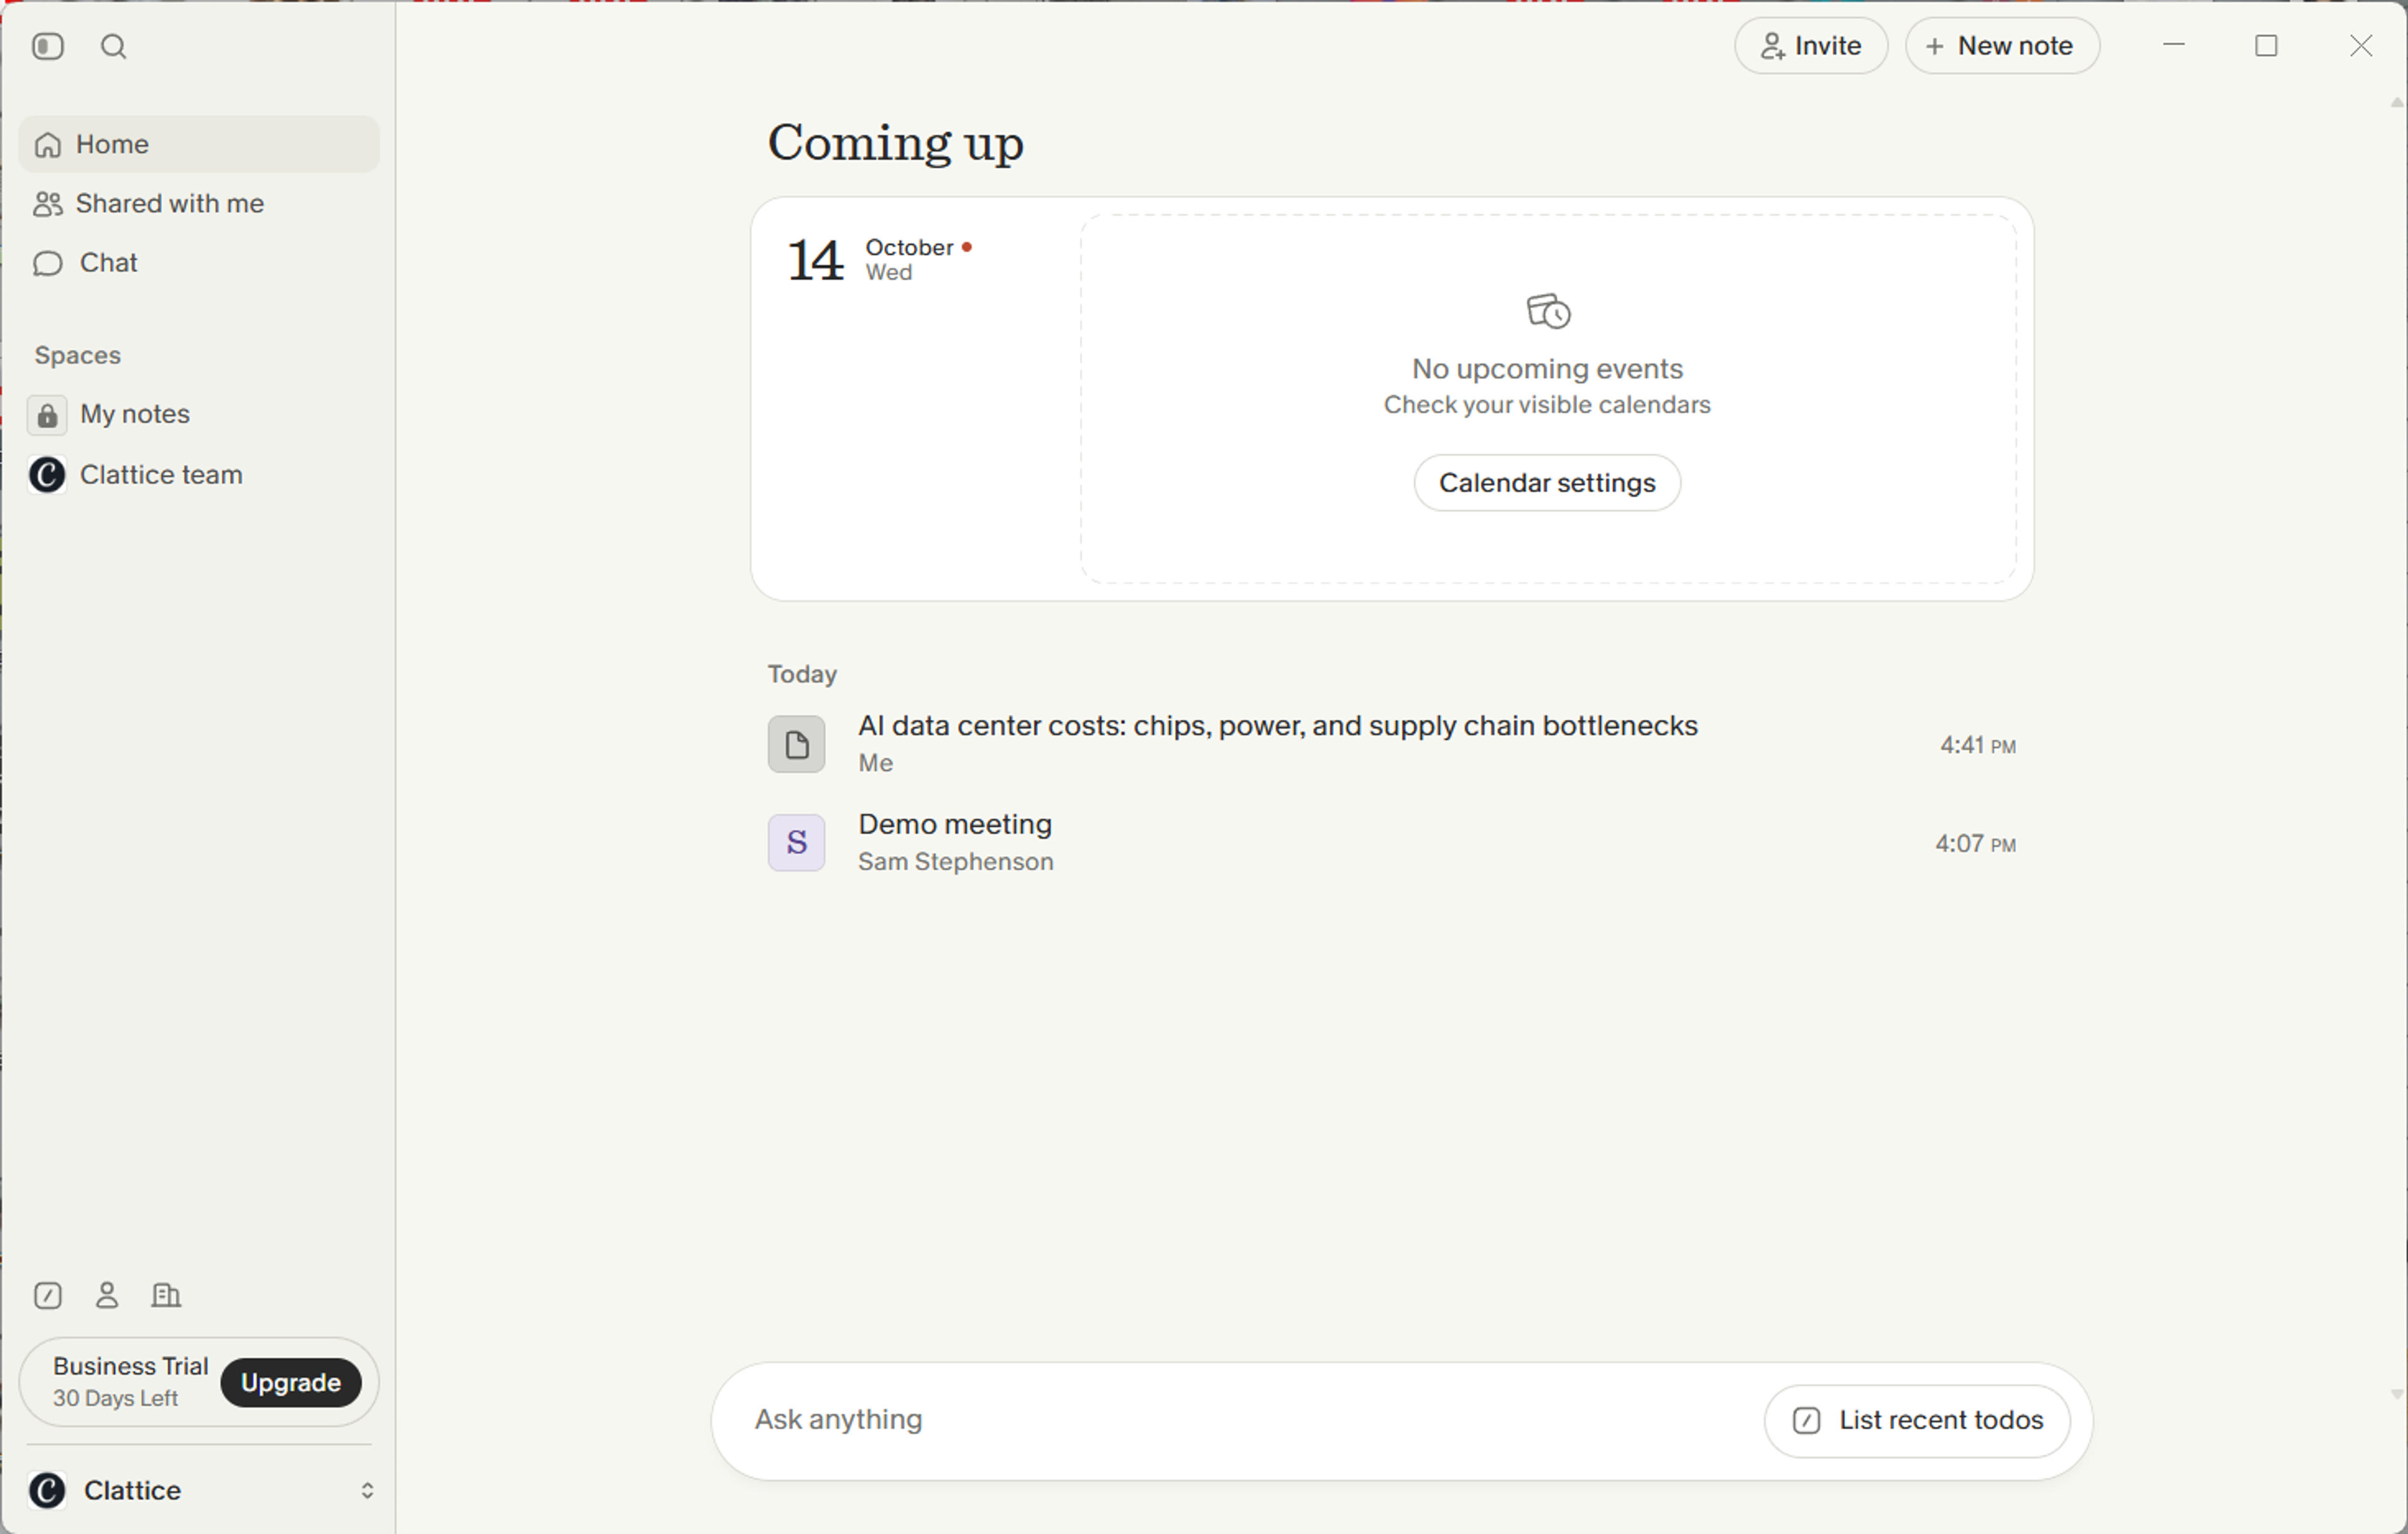Open the Clattice team space
This screenshot has width=2408, height=1534.
tap(199, 474)
